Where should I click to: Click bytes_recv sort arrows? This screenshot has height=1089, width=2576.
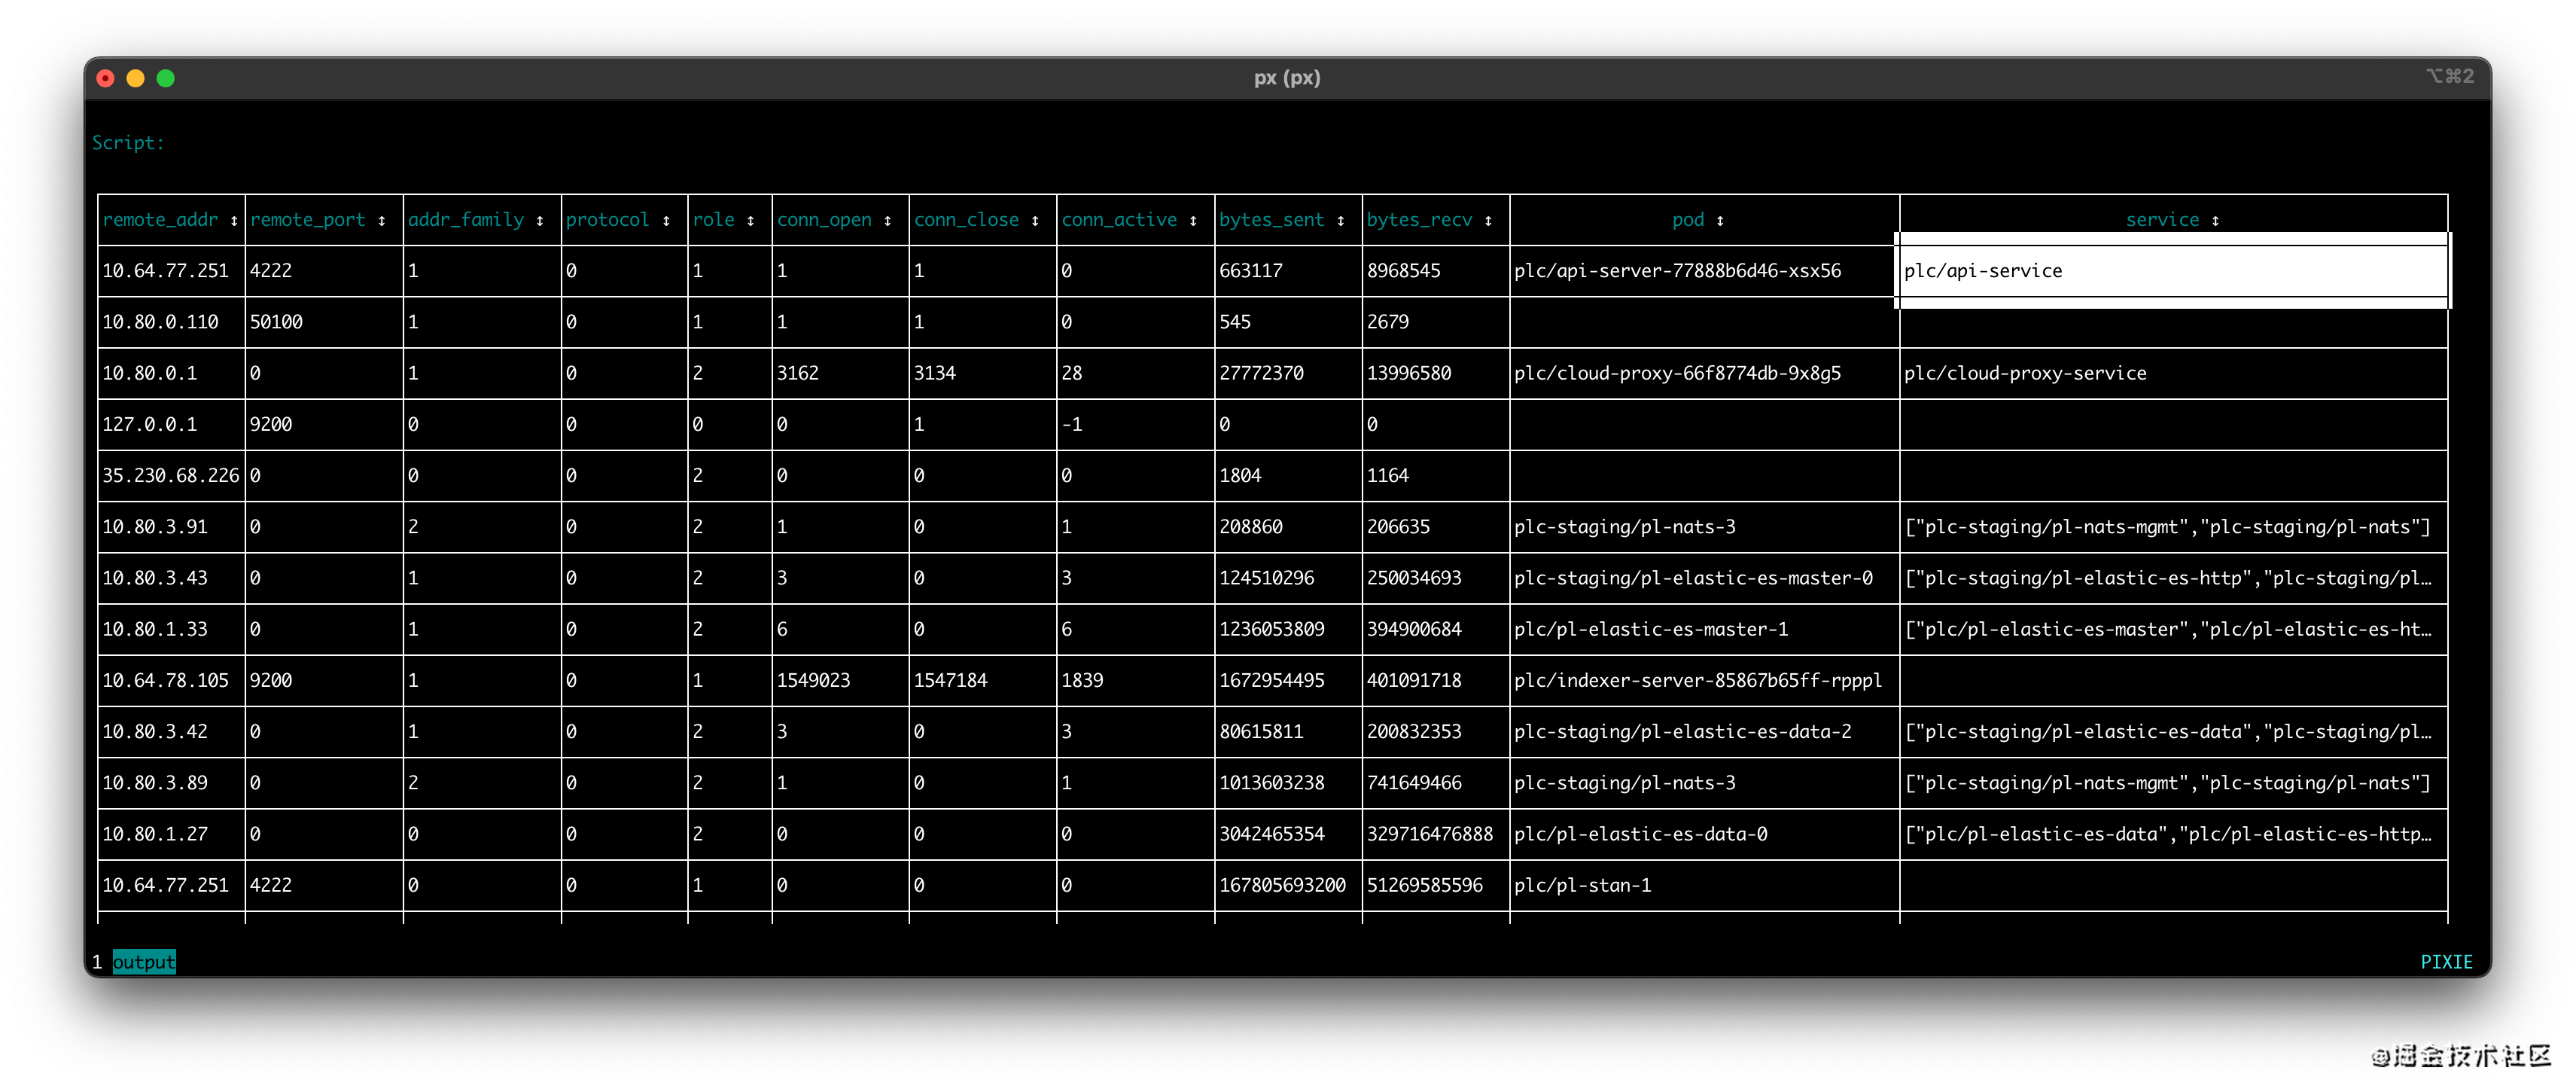tap(1488, 221)
